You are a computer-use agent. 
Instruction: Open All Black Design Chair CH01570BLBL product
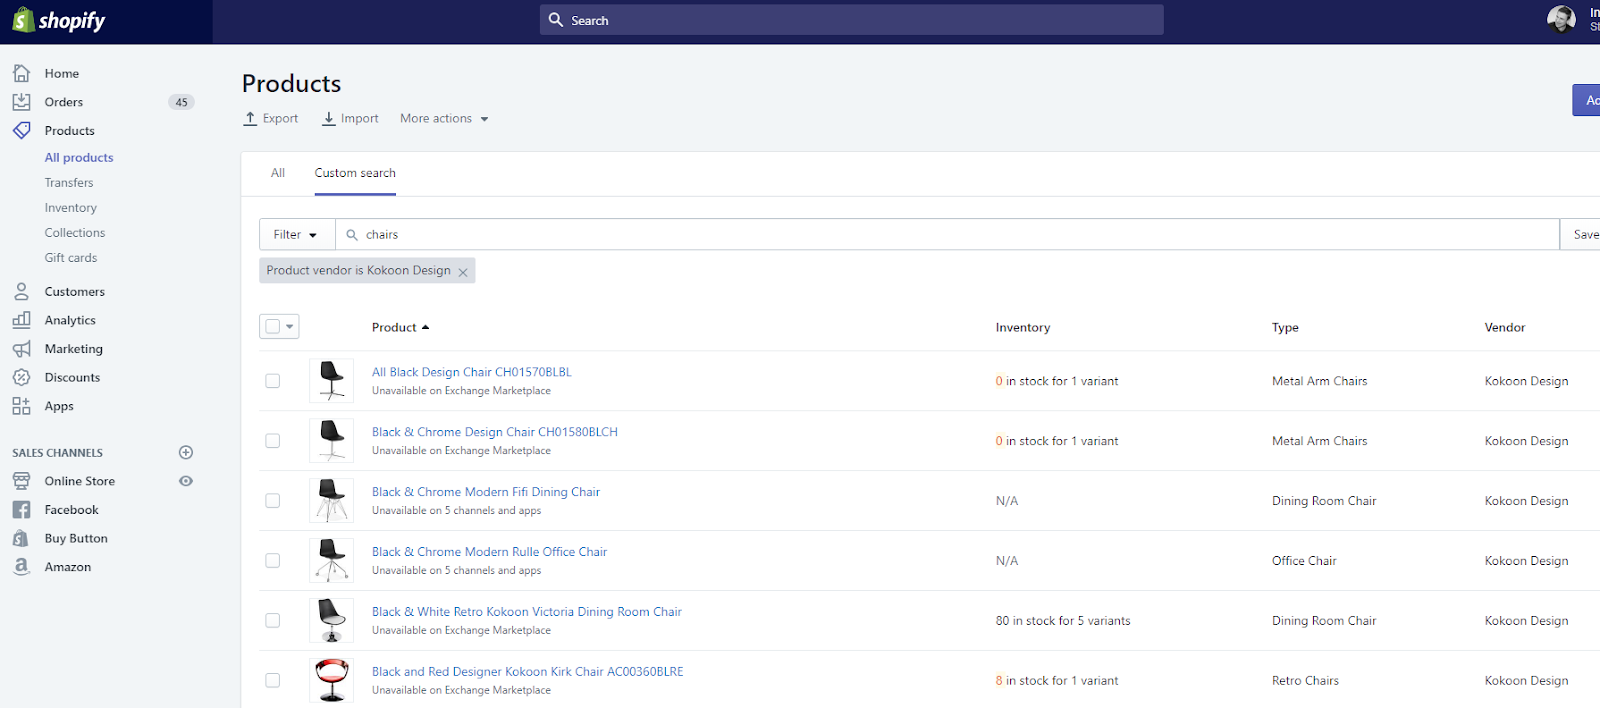pyautogui.click(x=472, y=372)
